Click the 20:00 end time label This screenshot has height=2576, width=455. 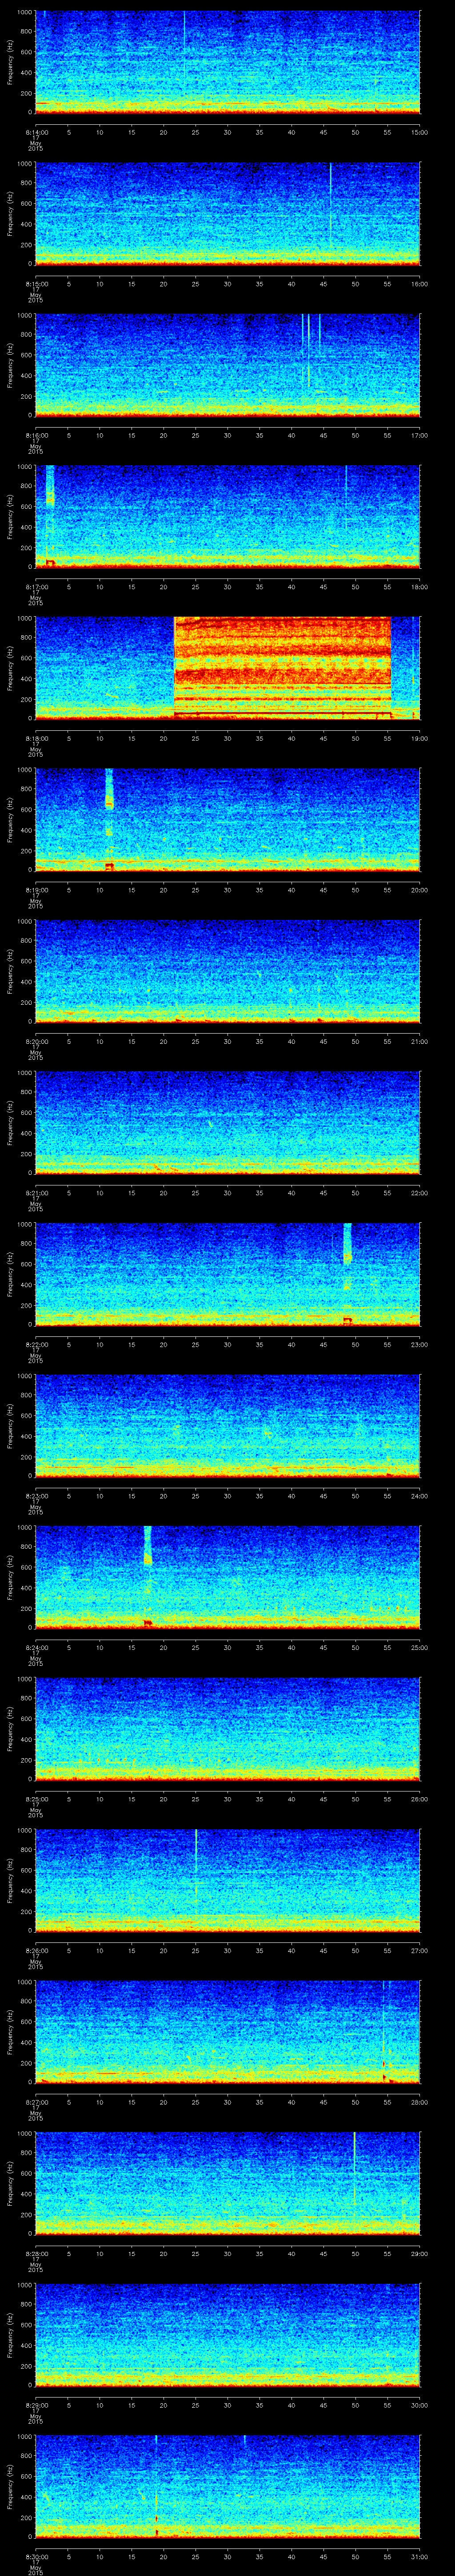click(x=420, y=890)
